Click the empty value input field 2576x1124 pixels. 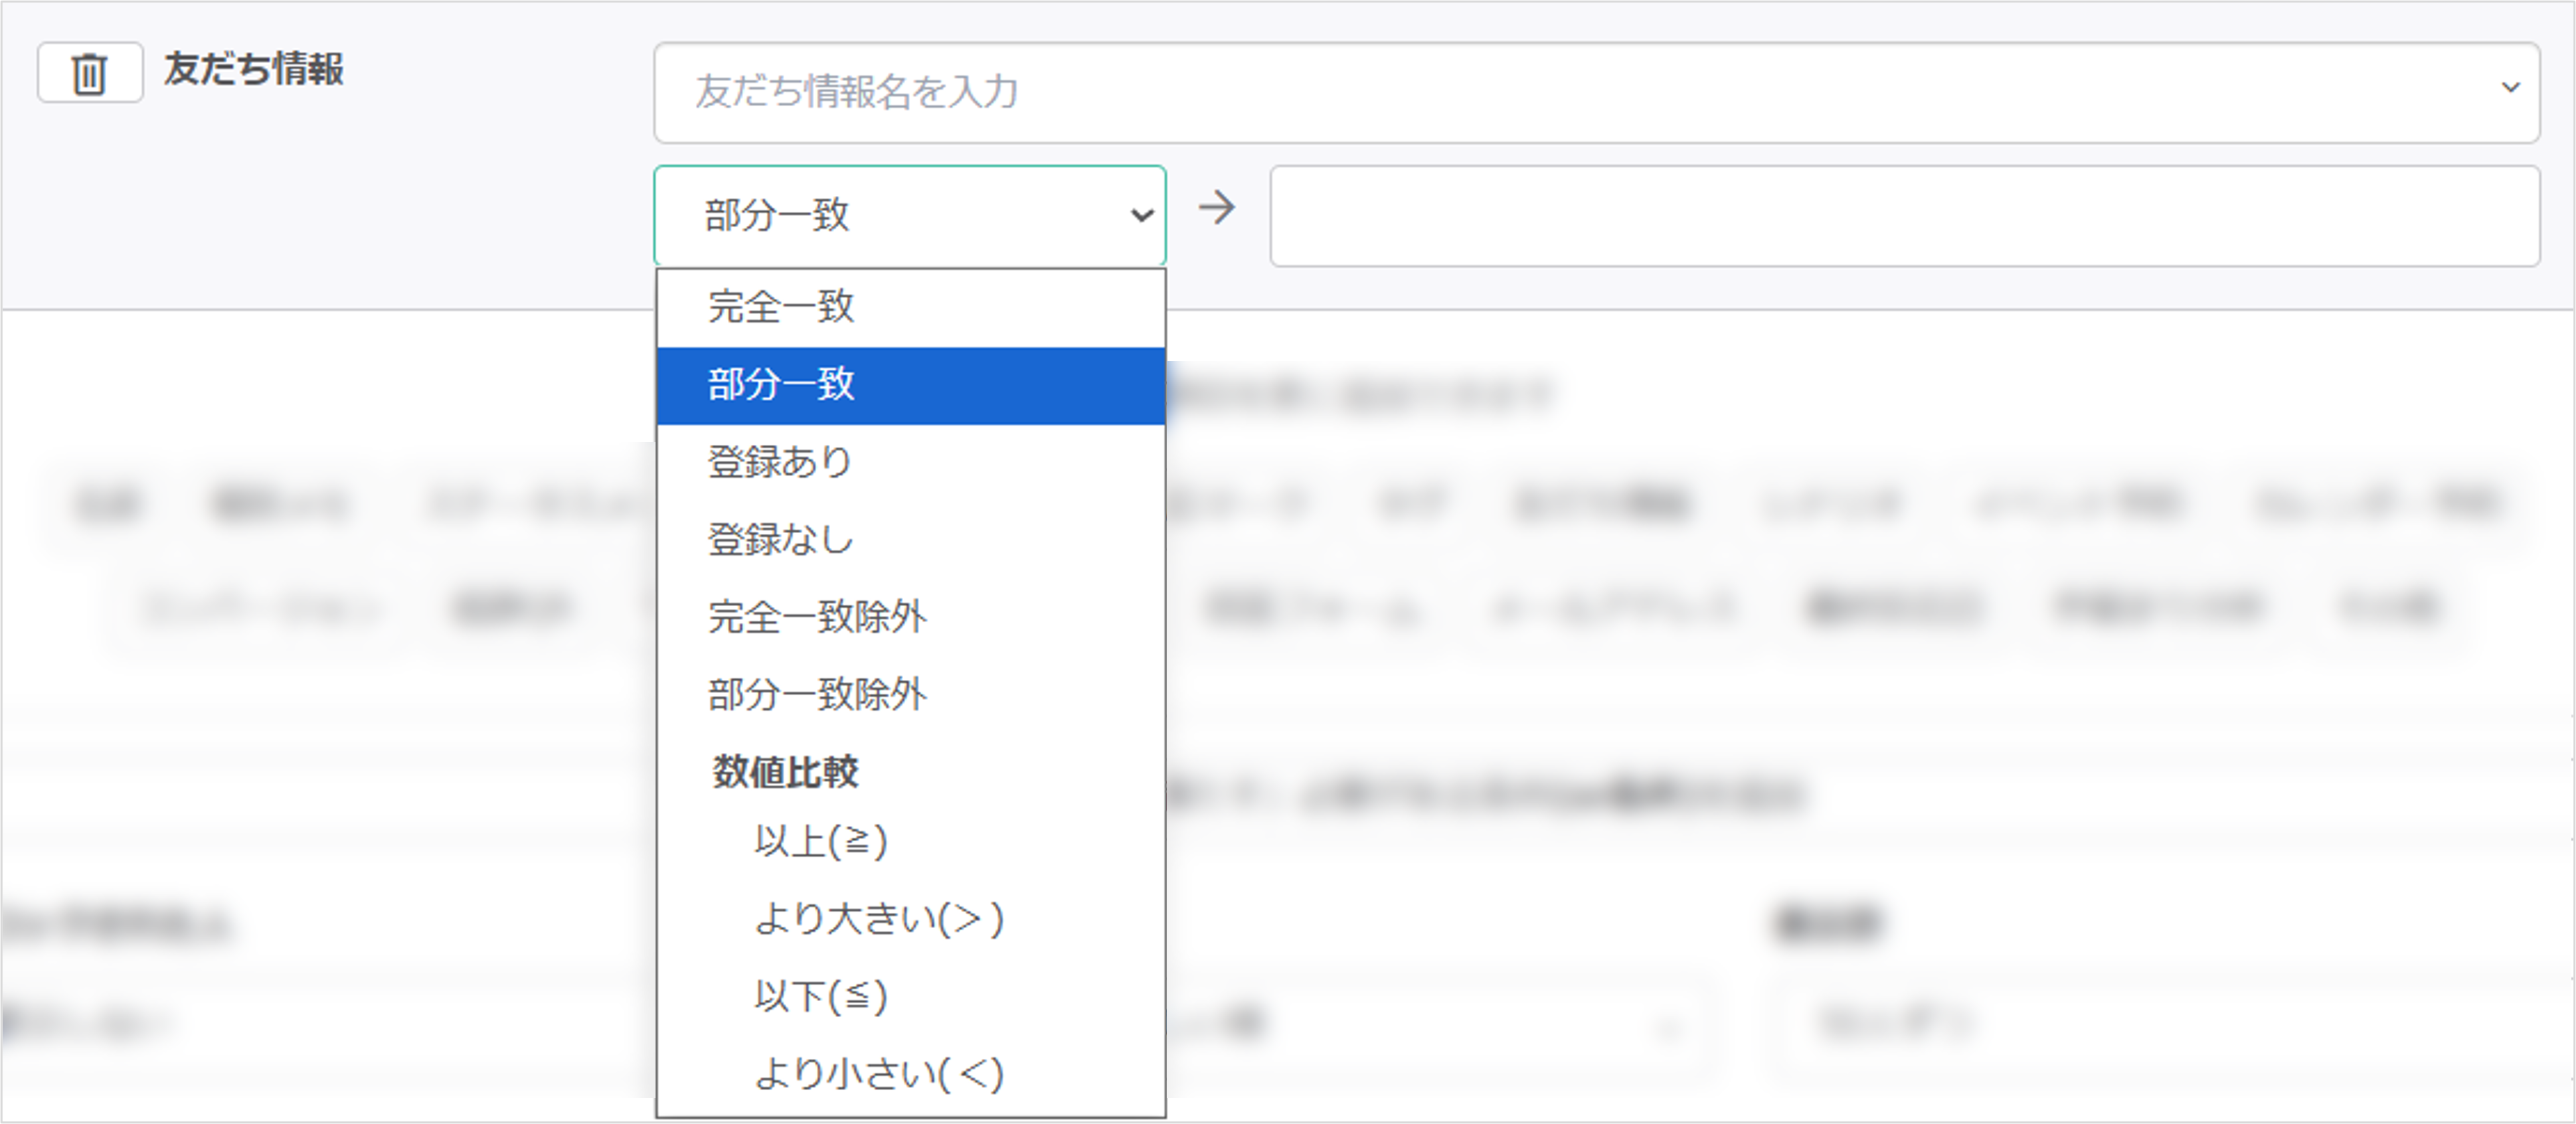(1904, 216)
